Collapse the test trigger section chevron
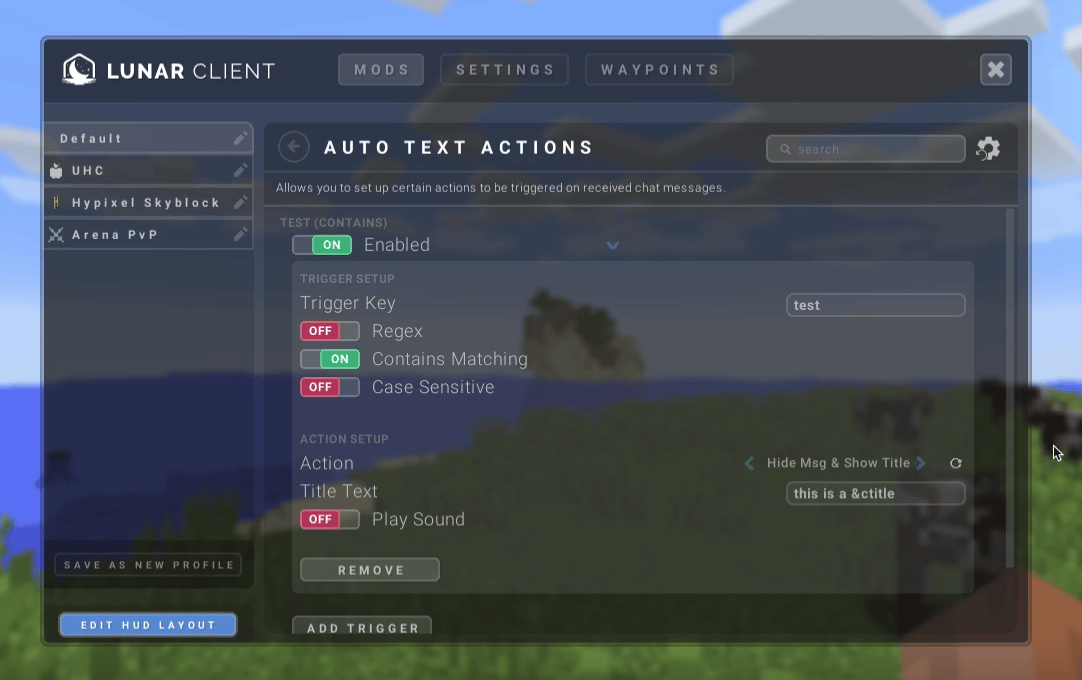 tap(613, 246)
